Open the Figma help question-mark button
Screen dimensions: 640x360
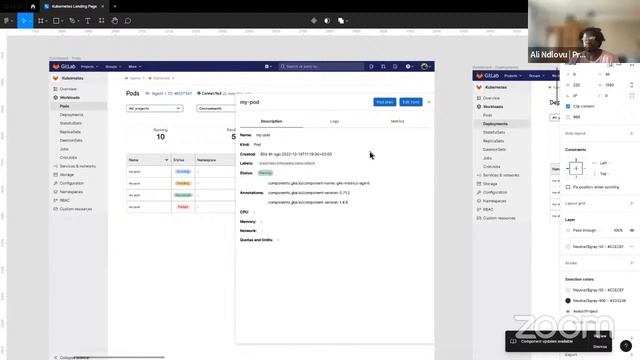(626, 346)
